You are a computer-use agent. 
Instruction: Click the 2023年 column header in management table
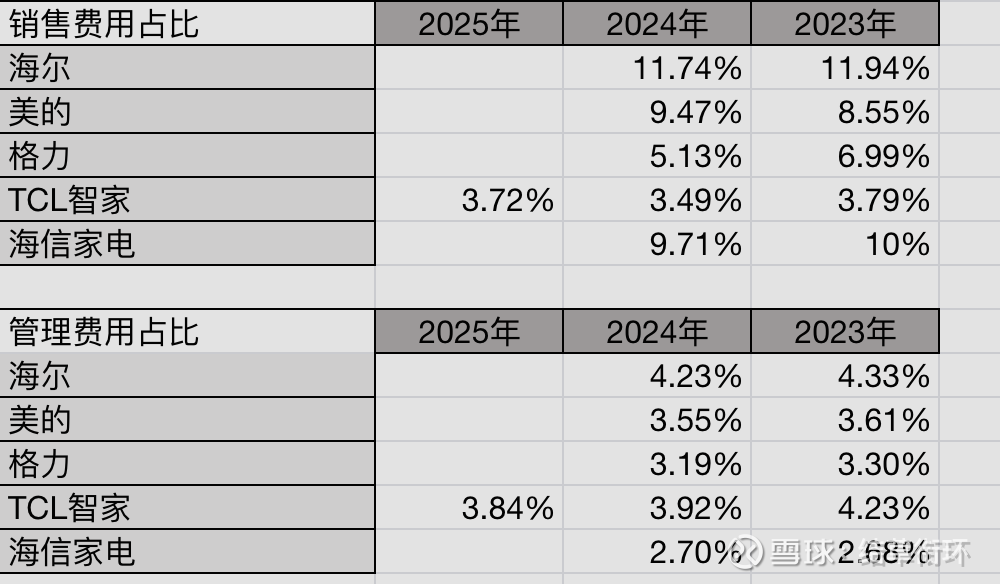[x=845, y=331]
